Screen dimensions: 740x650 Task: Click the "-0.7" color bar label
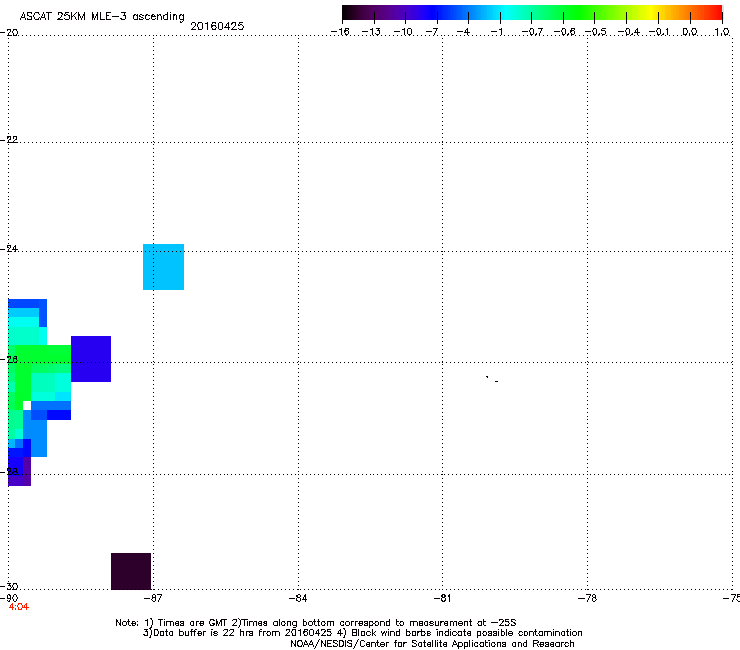(x=532, y=32)
